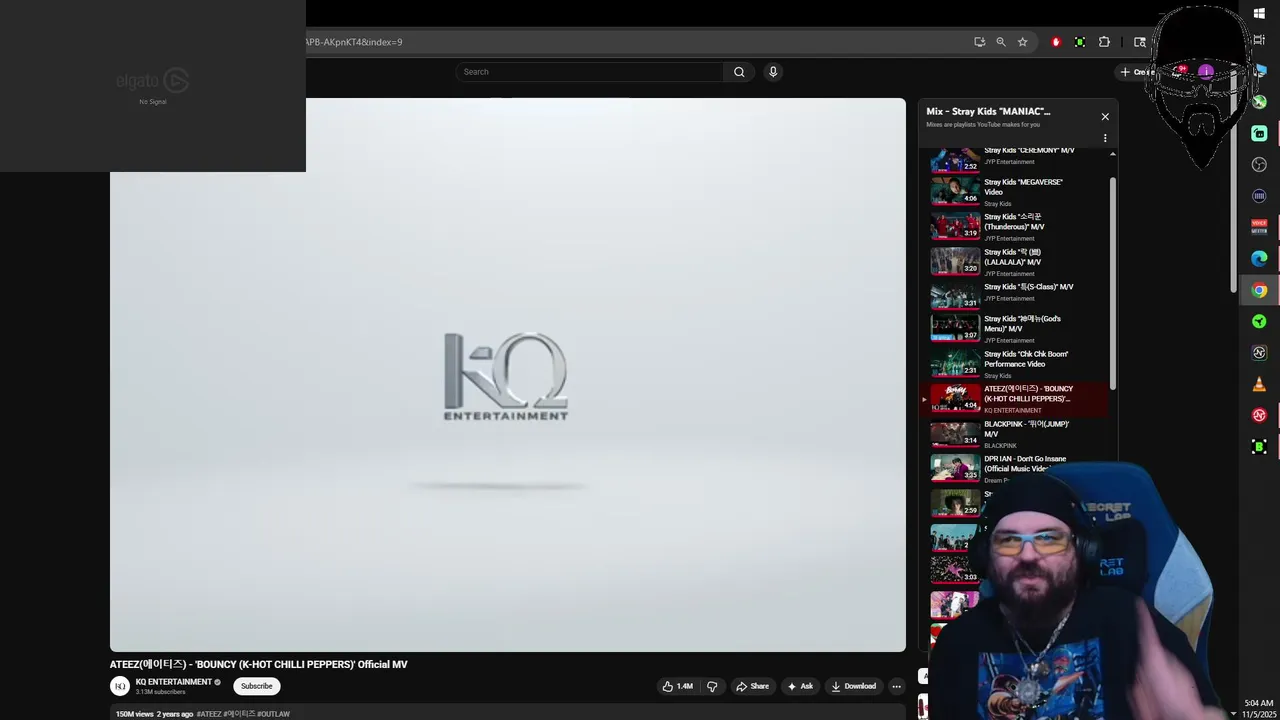Focus the YouTube search input field

[590, 72]
